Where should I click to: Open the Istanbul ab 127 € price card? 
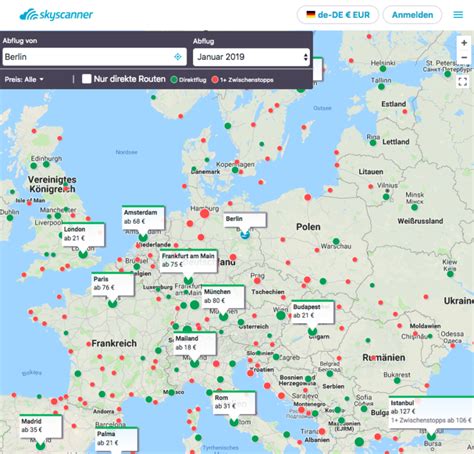pos(431,411)
